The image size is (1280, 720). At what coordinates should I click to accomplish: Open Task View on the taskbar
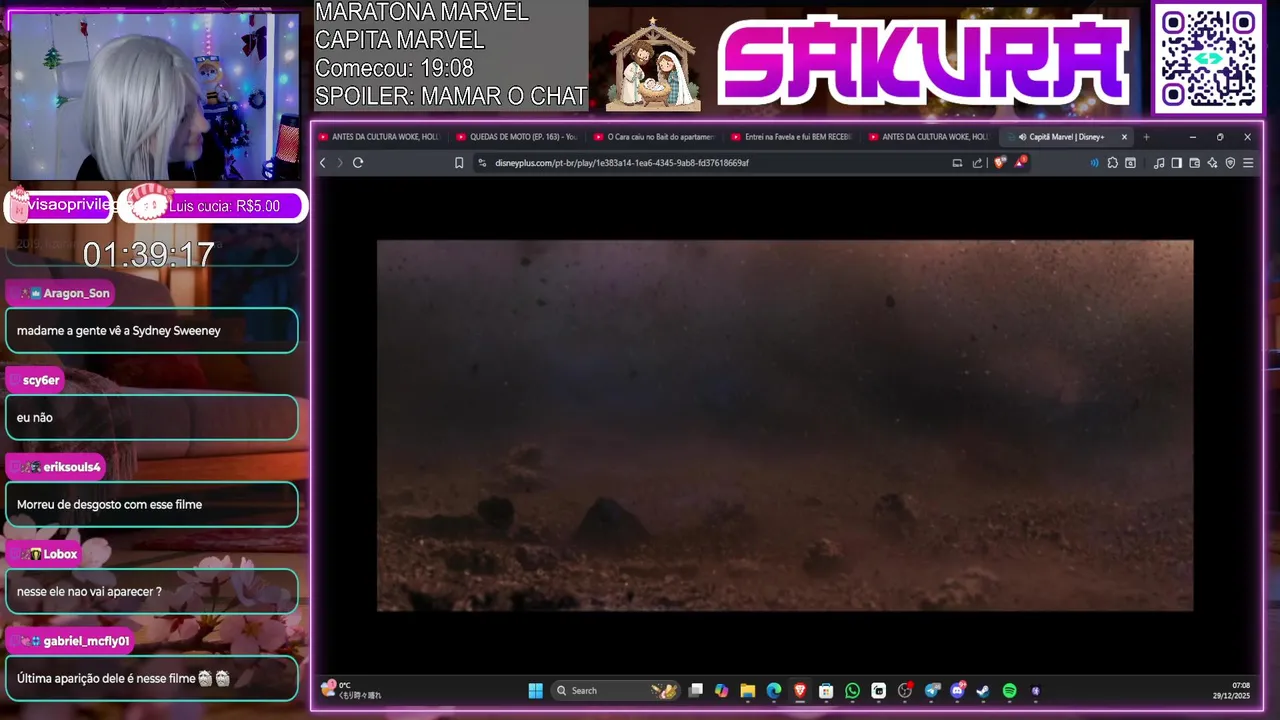[695, 691]
